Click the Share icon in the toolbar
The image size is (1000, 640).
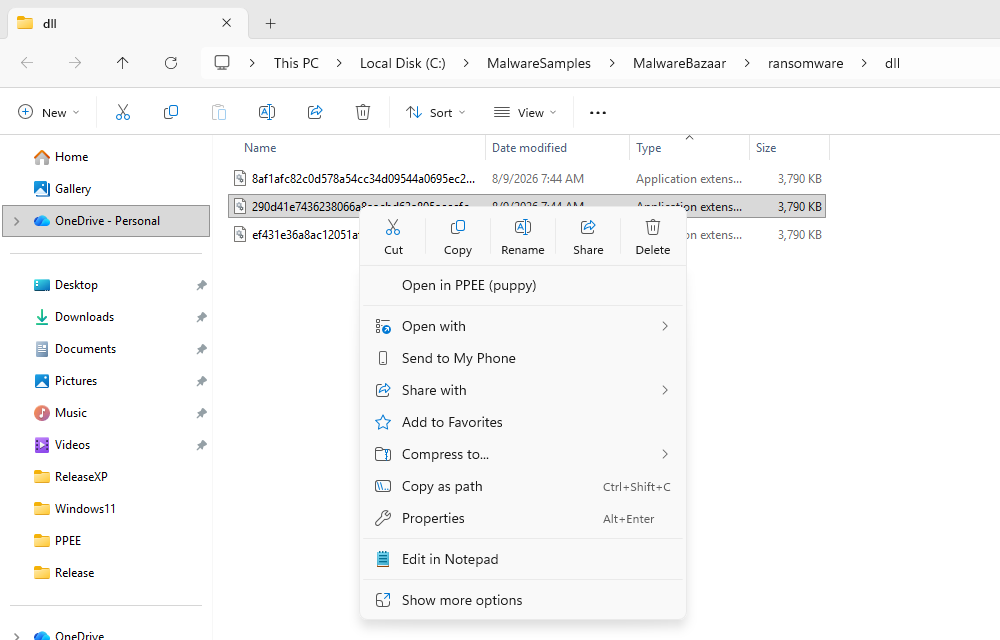(315, 113)
